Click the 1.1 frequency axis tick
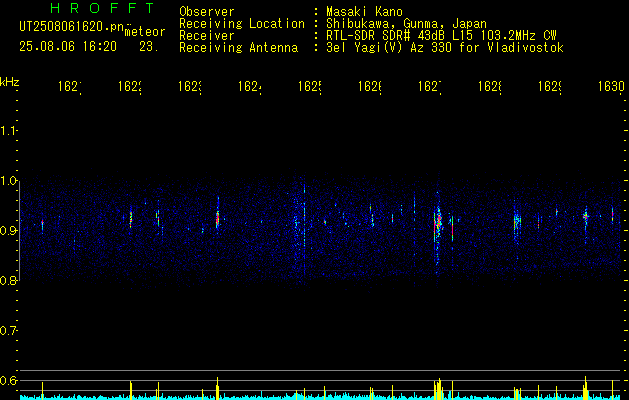The width and height of the screenshot is (629, 400). coord(8,130)
